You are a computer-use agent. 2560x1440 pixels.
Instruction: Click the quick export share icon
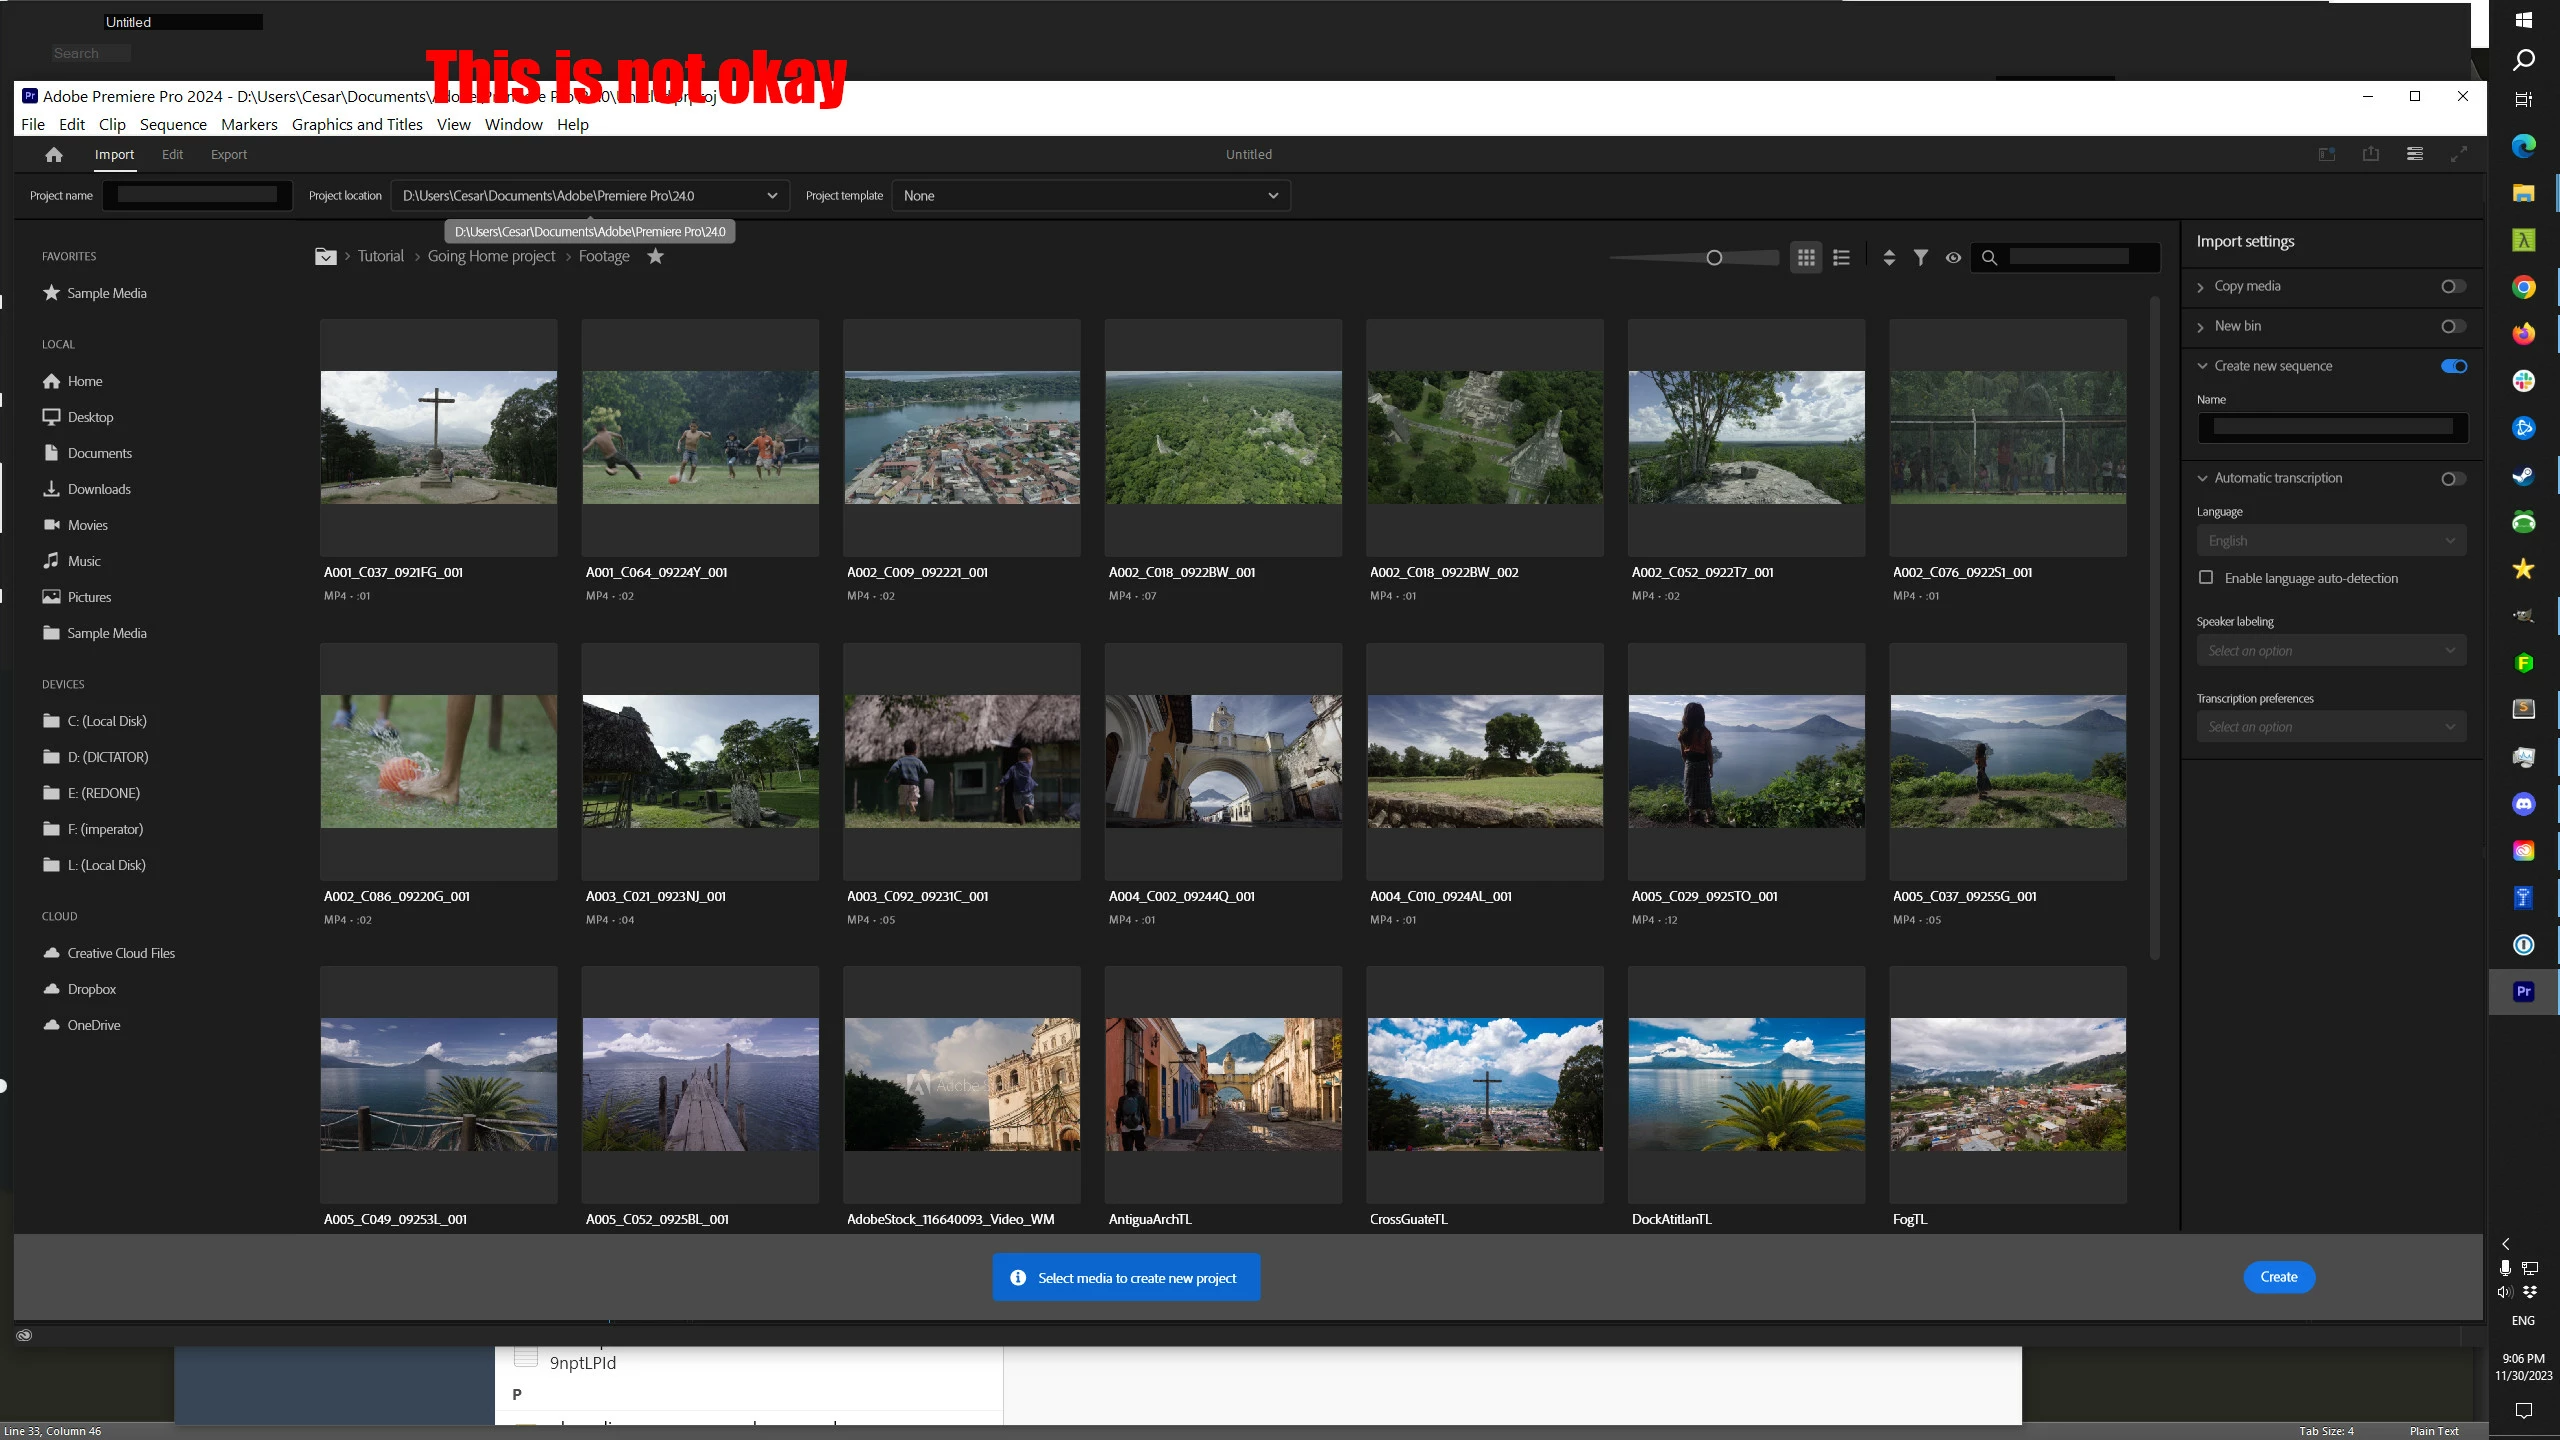coord(2371,154)
